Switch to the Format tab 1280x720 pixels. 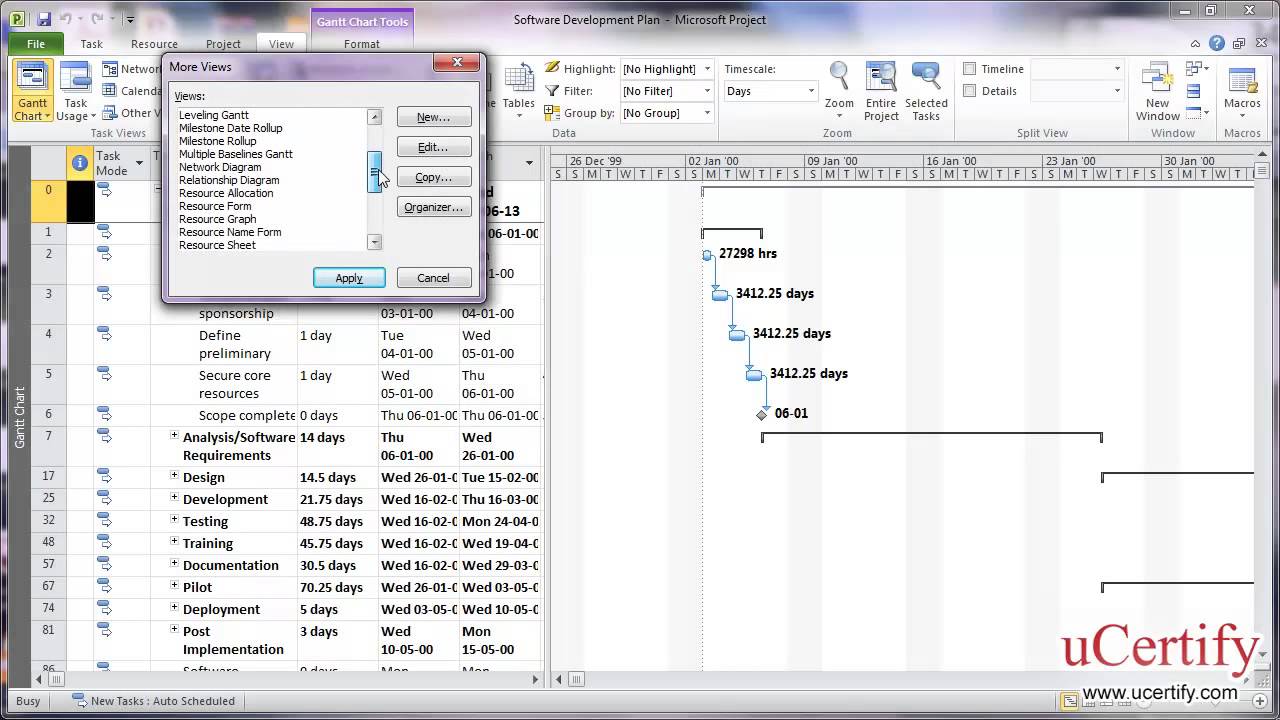[361, 44]
